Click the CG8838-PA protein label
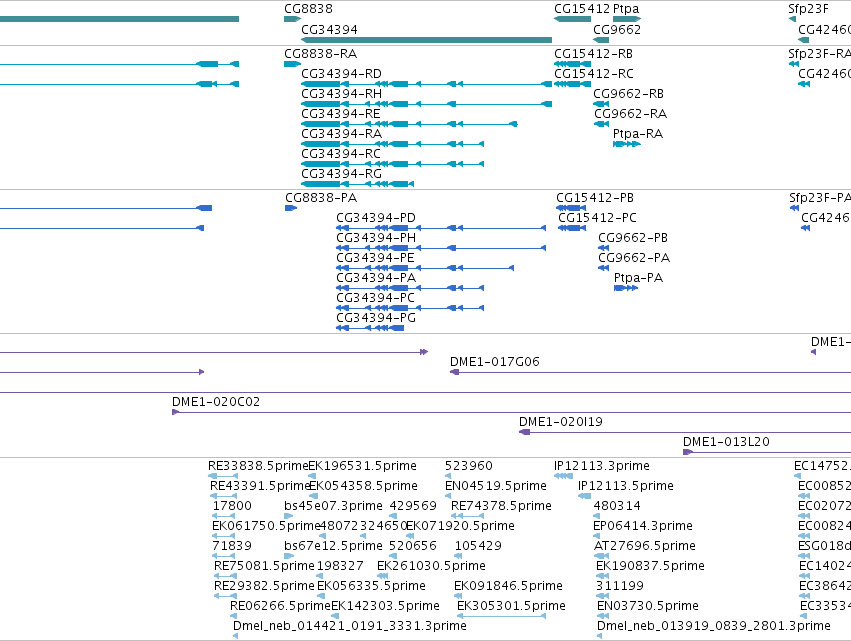The width and height of the screenshot is (851, 641). click(321, 198)
